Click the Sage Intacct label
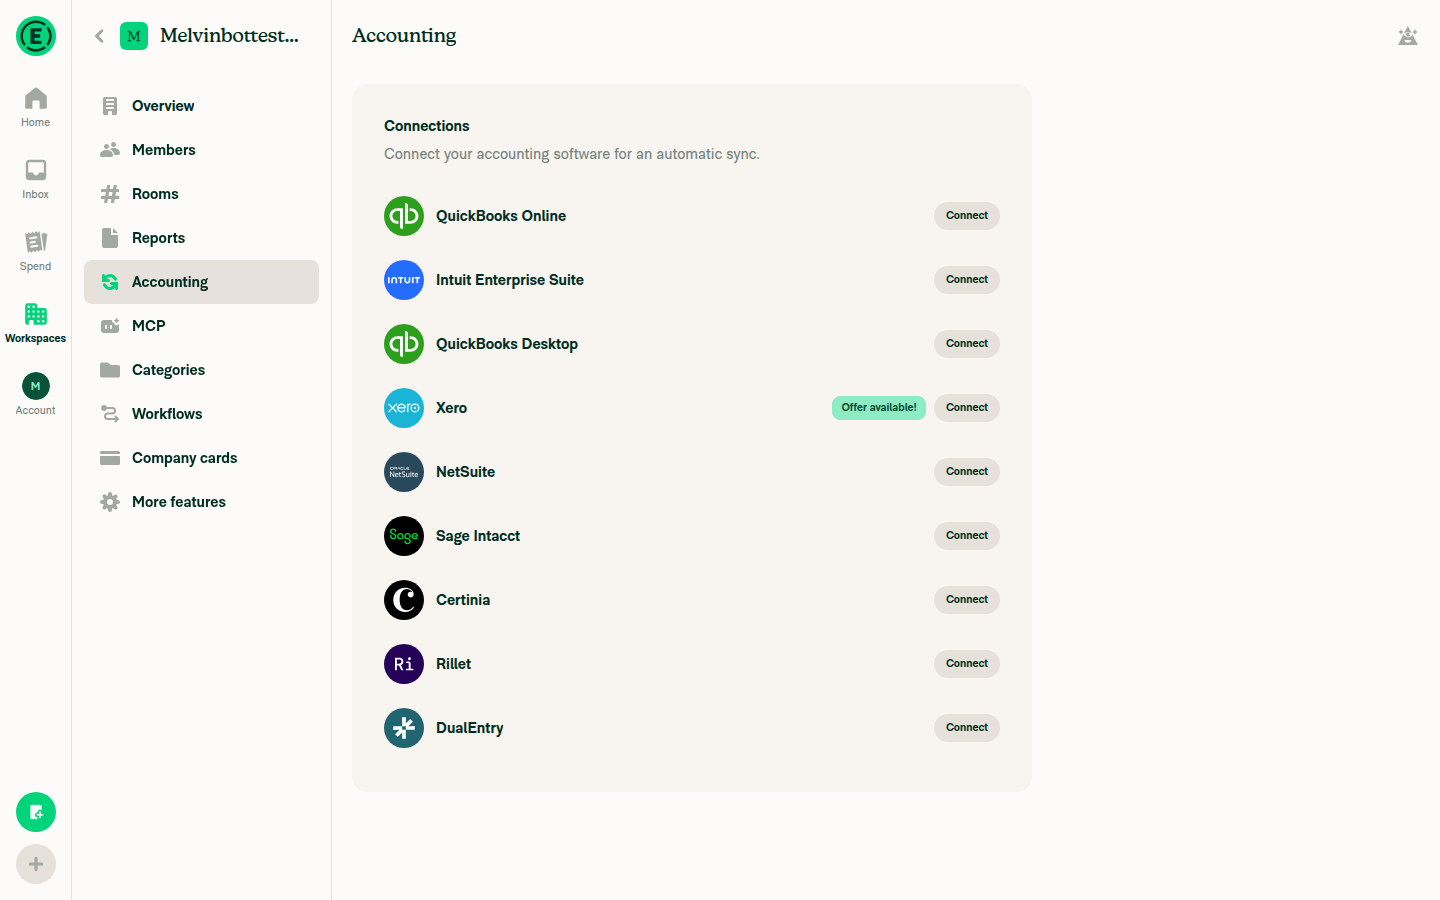The width and height of the screenshot is (1440, 900). click(x=478, y=536)
